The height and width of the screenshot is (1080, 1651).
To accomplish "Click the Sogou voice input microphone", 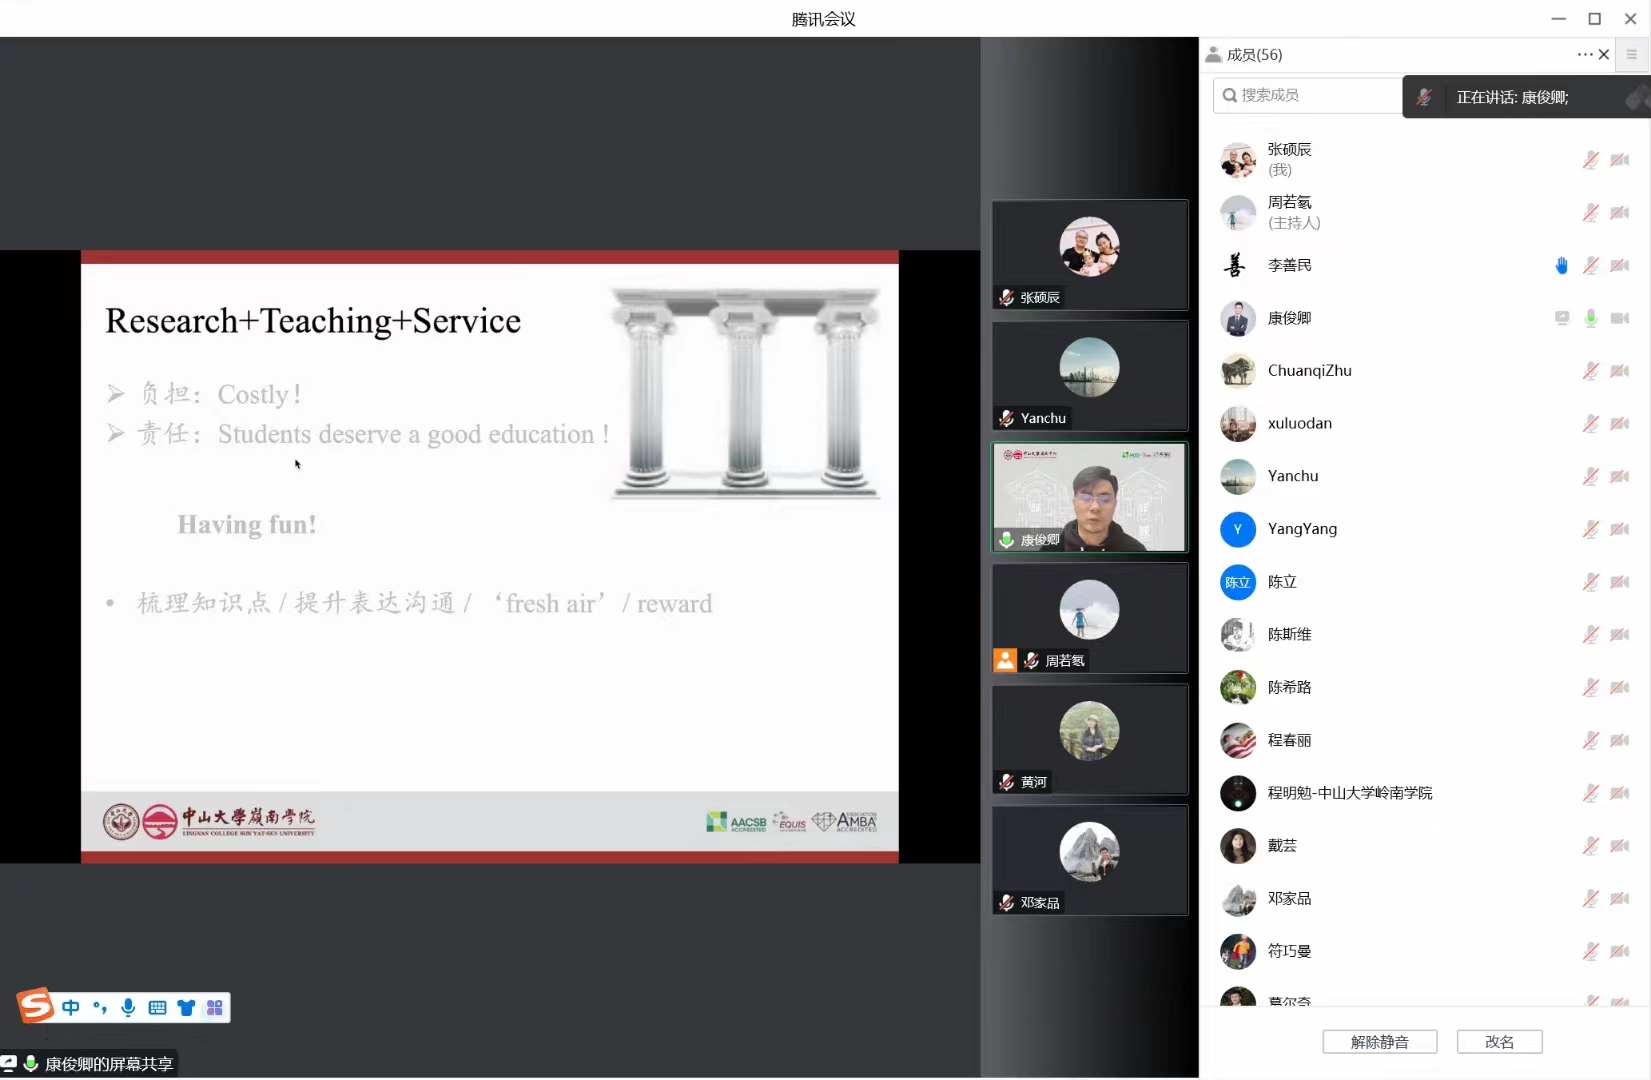I will pyautogui.click(x=128, y=1007).
